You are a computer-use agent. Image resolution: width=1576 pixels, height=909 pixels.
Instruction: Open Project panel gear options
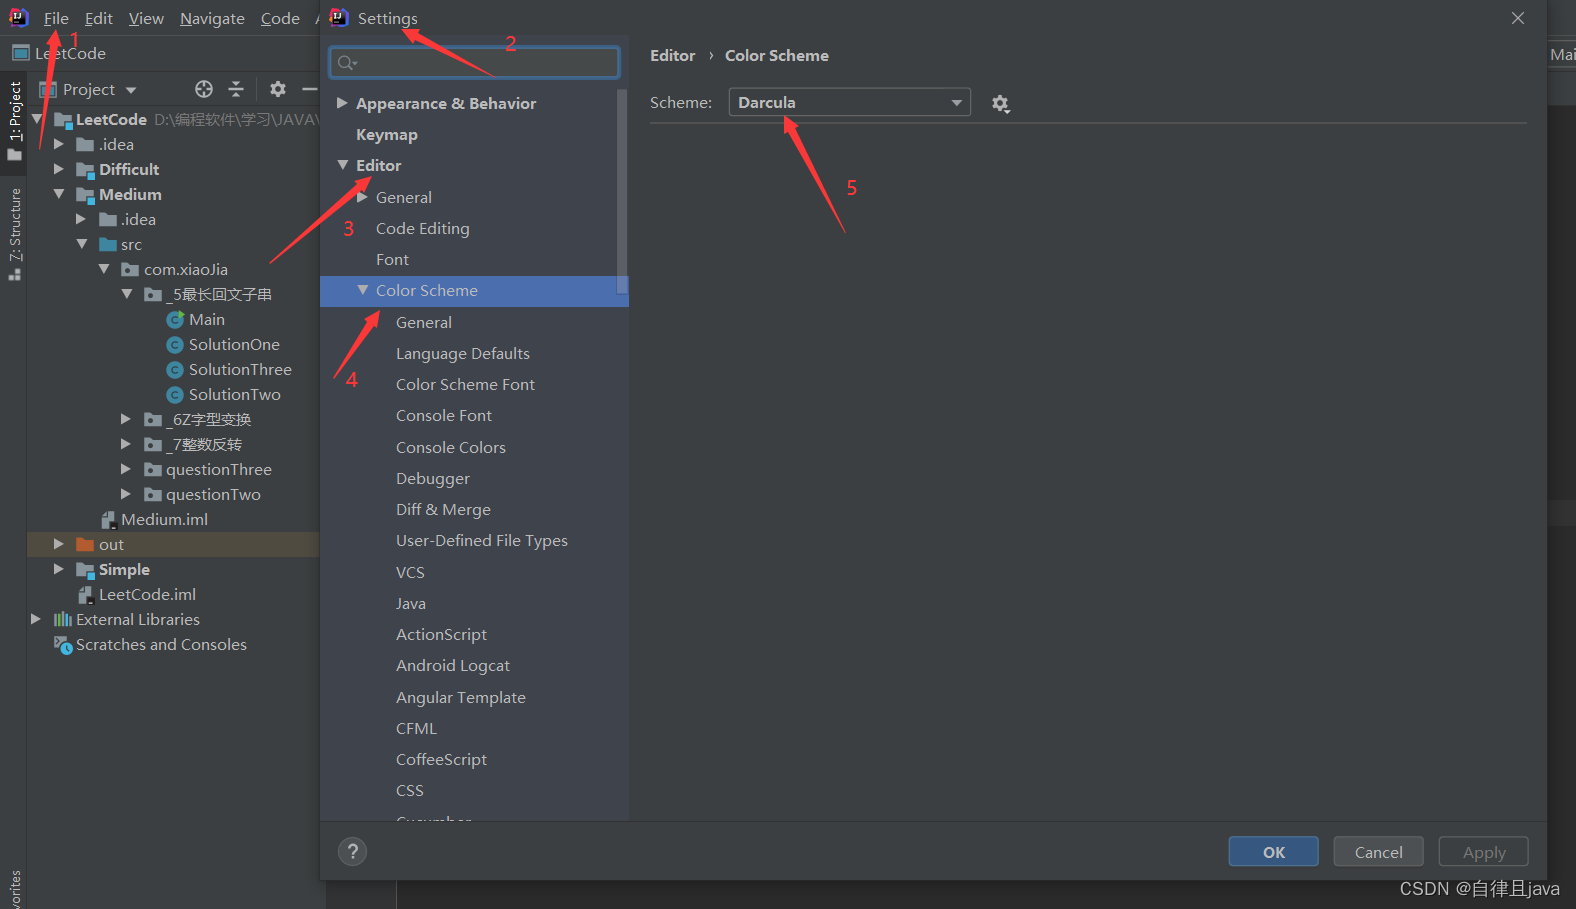278,89
